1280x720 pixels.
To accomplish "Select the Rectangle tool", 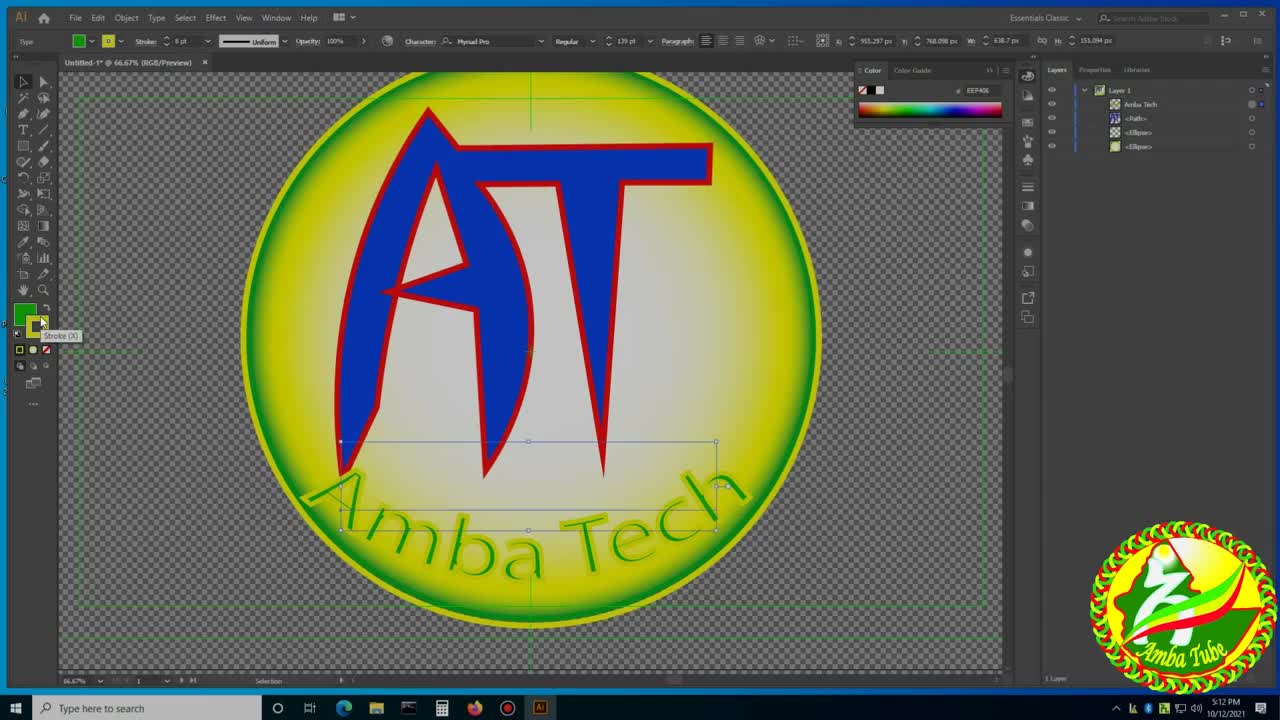I will tap(23, 146).
